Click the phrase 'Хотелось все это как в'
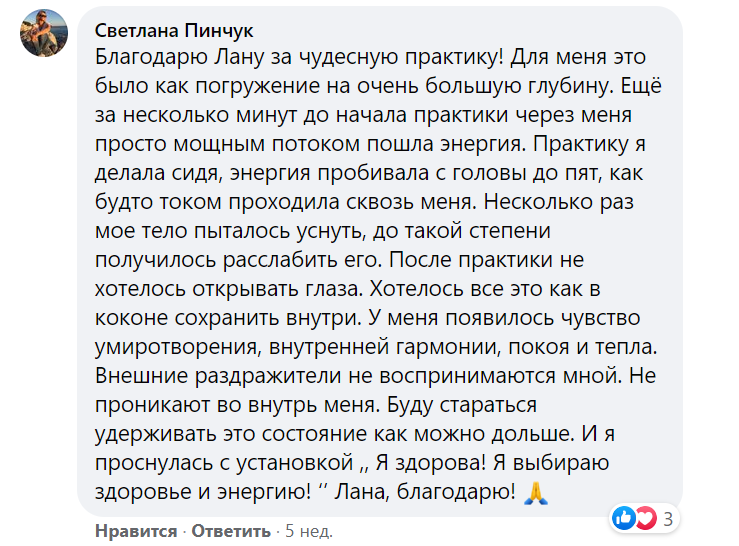Image resolution: width=739 pixels, height=546 pixels. 484,289
